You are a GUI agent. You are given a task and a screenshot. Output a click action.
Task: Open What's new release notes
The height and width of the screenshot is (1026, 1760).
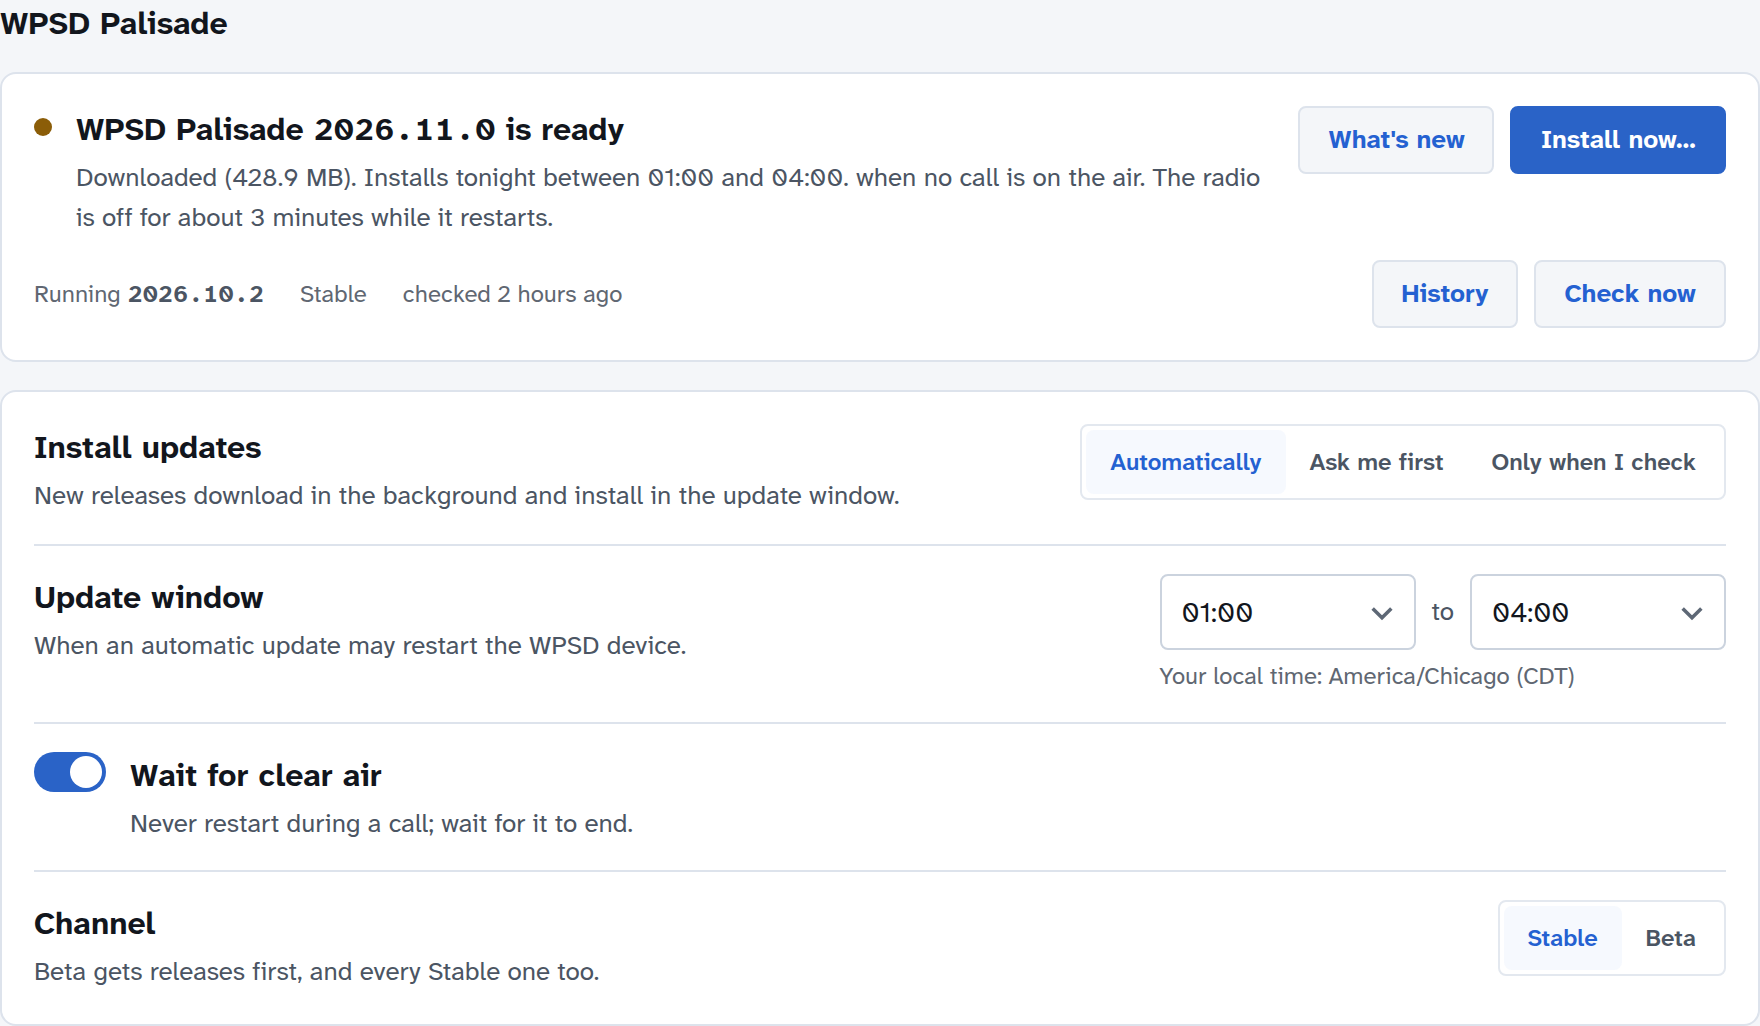pyautogui.click(x=1396, y=140)
